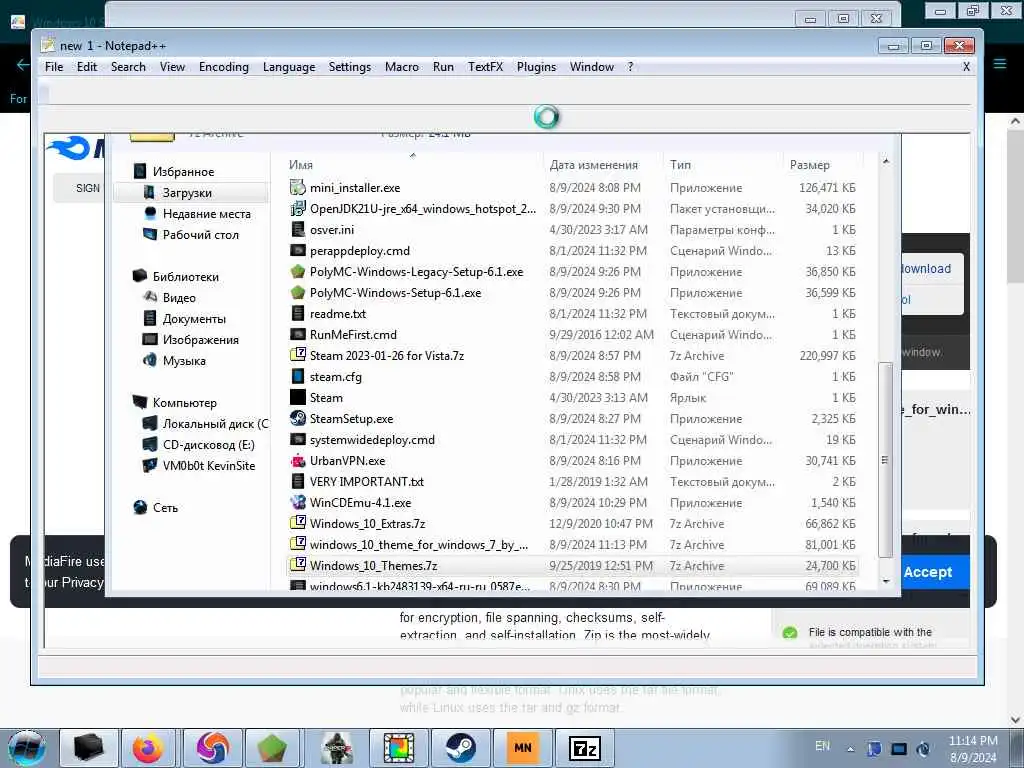Open the Encoding menu in Notepad++
This screenshot has height=768, width=1024.
(224, 67)
